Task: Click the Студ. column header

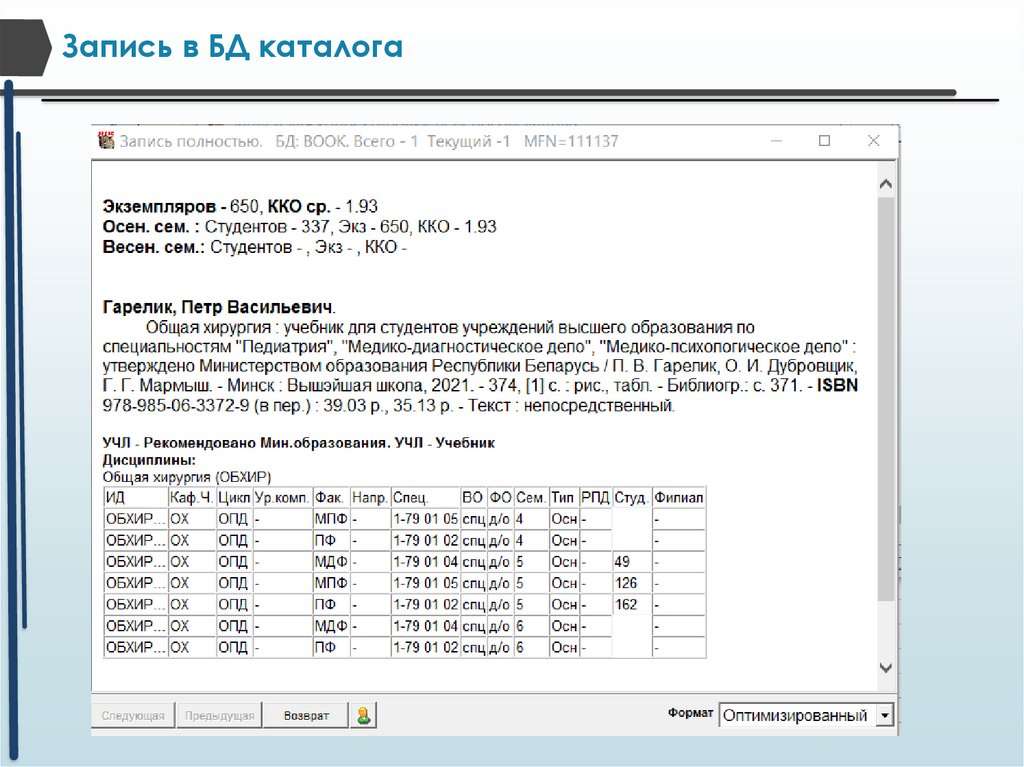Action: pyautogui.click(x=631, y=497)
